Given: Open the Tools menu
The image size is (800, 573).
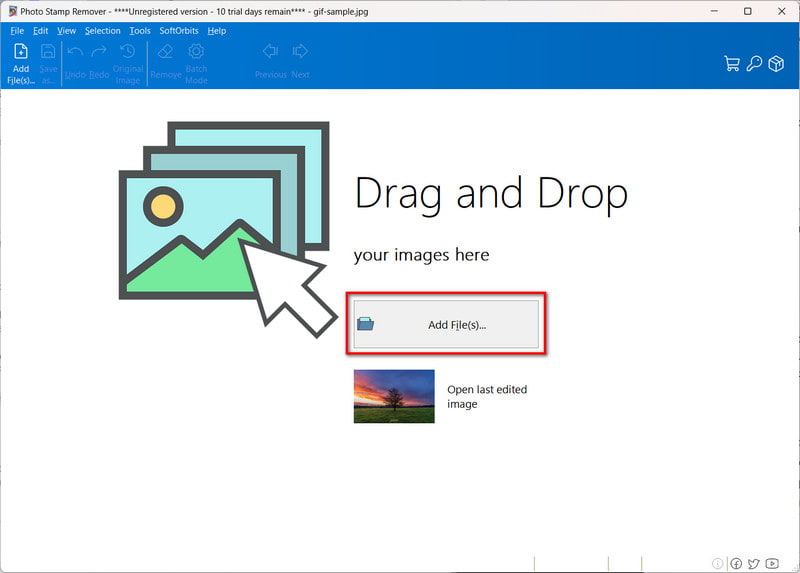Looking at the screenshot, I should tap(140, 31).
